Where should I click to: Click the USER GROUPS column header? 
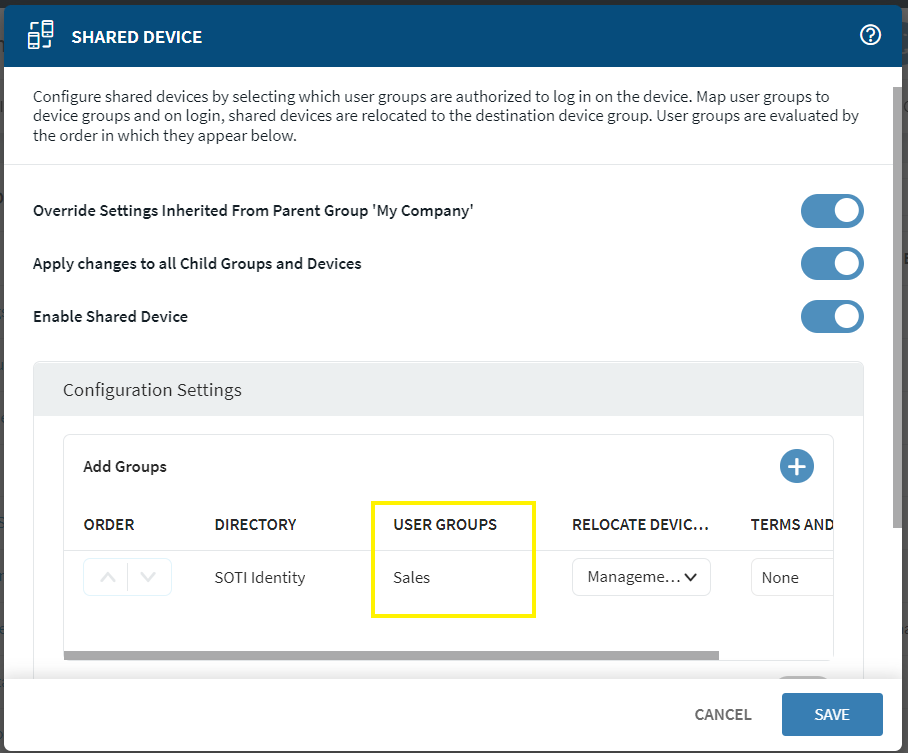445,524
